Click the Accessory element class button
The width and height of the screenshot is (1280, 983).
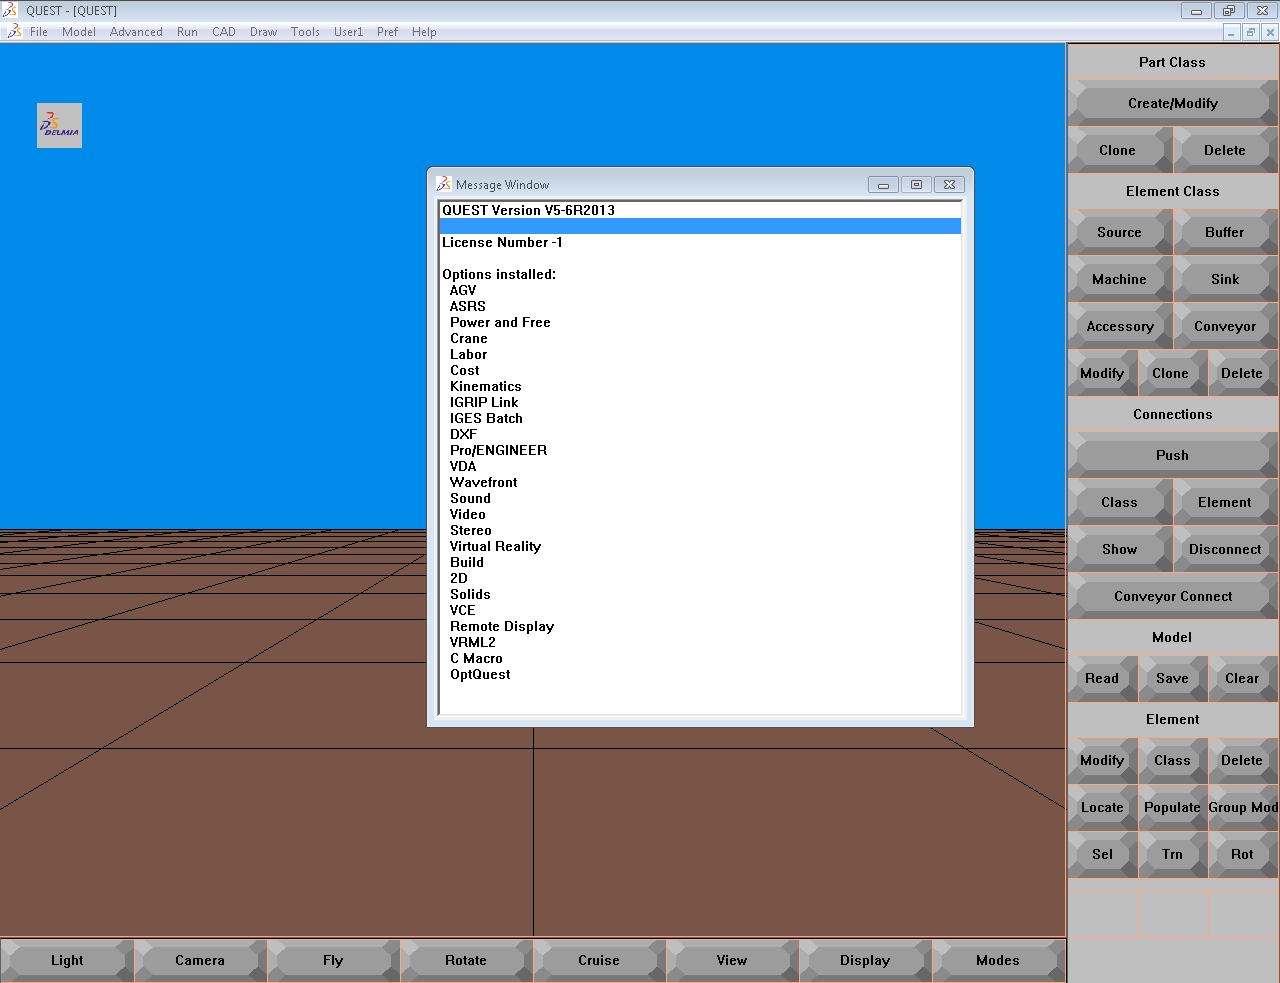[1120, 326]
